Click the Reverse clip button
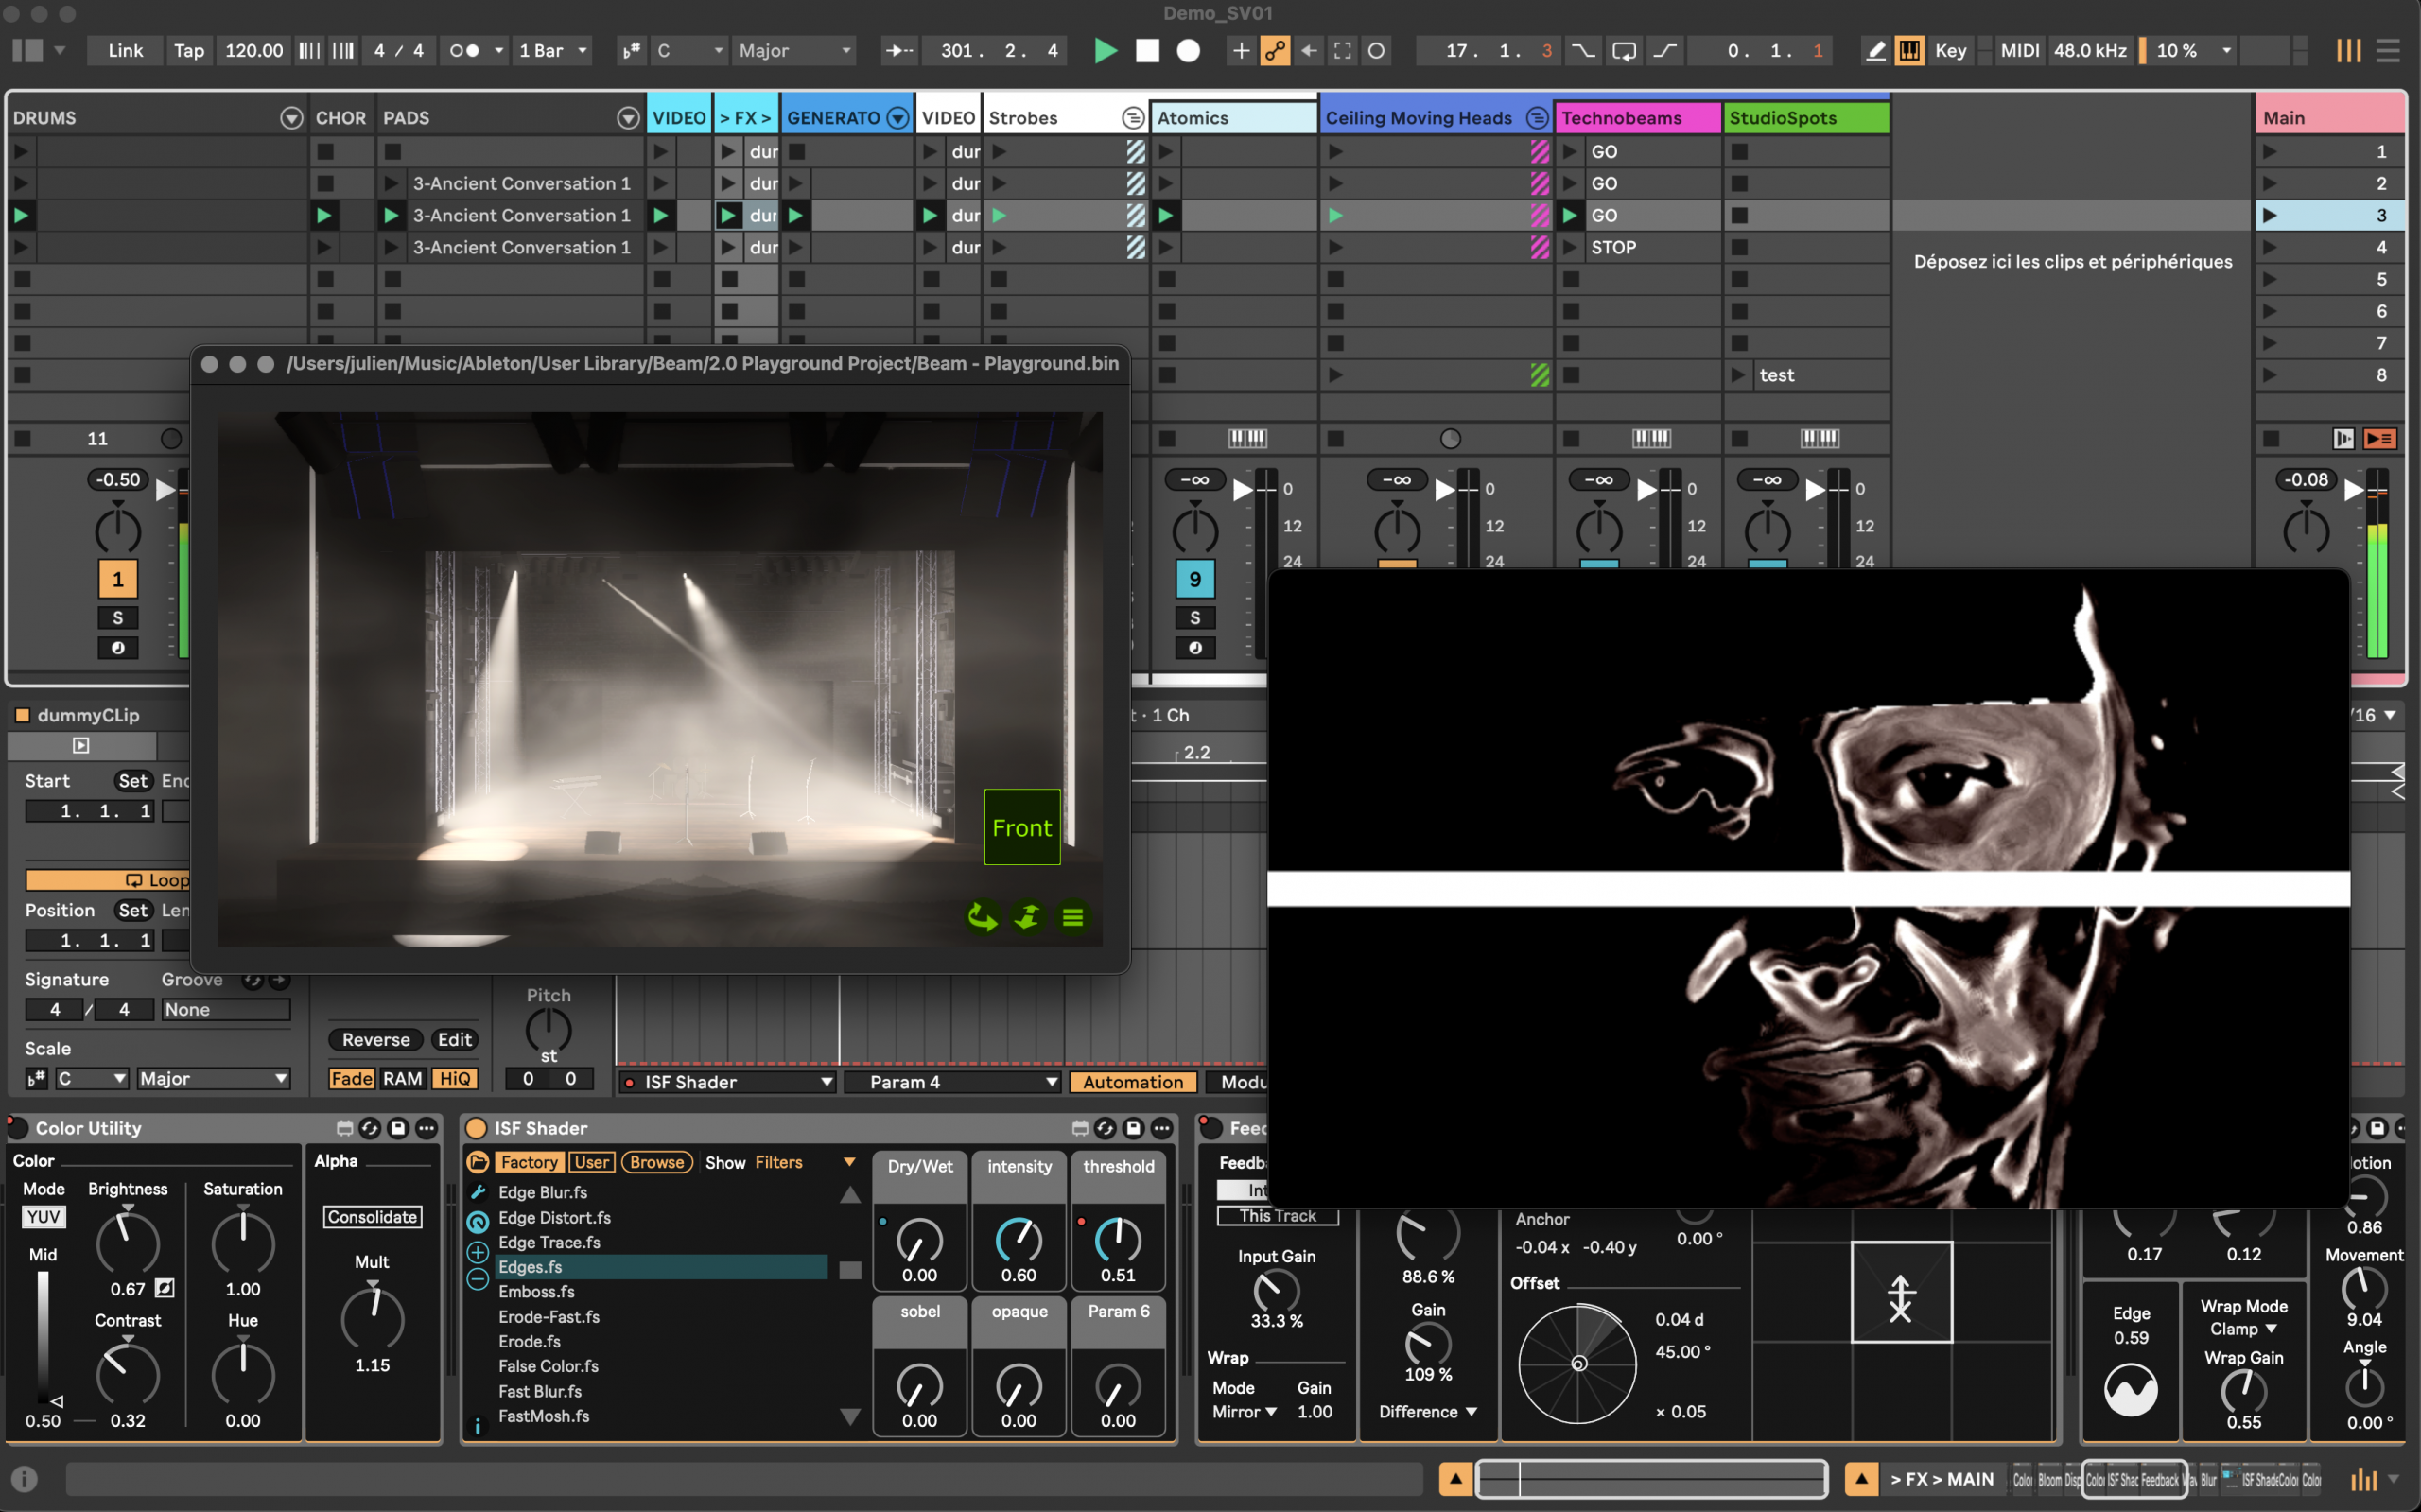The width and height of the screenshot is (2421, 1512). (376, 1039)
